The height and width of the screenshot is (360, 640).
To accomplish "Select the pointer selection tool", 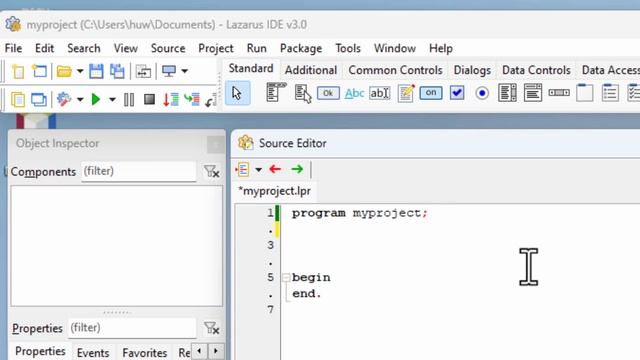I will click(237, 93).
